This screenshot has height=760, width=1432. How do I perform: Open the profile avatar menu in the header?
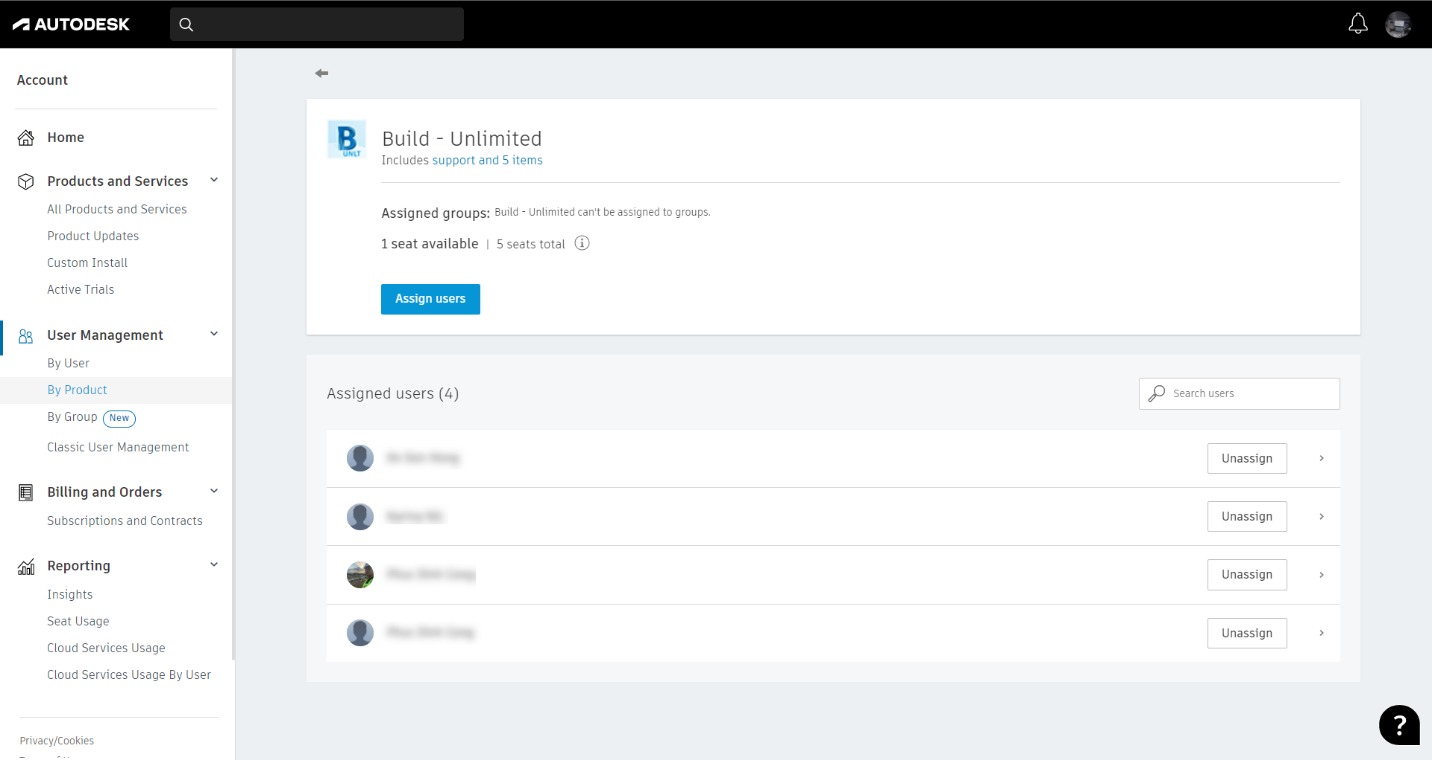[x=1398, y=25]
